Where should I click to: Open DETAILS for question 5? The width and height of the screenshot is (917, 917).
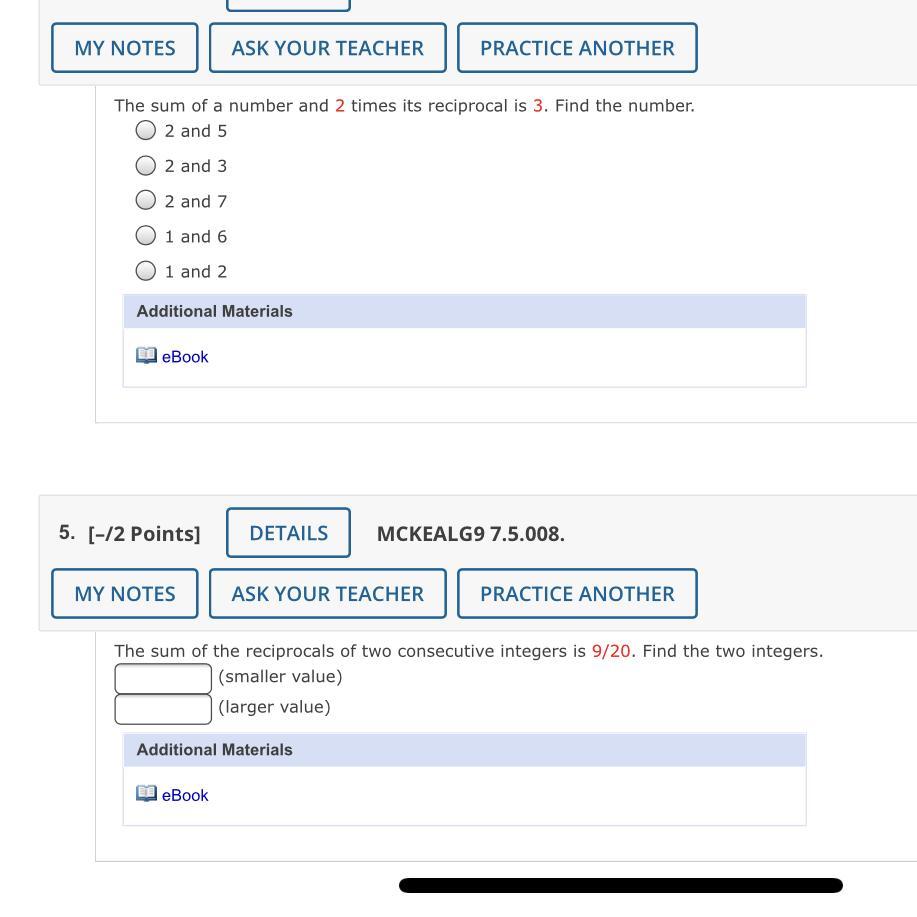pyautogui.click(x=288, y=533)
